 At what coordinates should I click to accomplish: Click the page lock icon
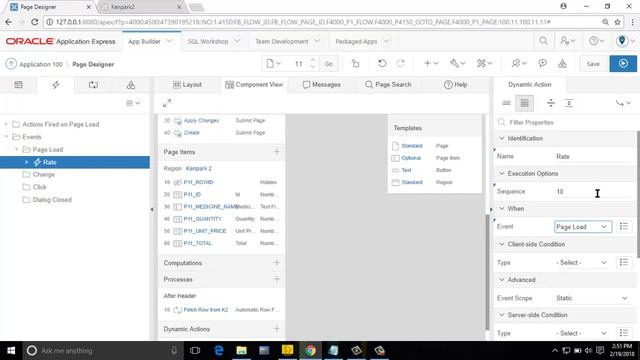pyautogui.click(x=356, y=64)
